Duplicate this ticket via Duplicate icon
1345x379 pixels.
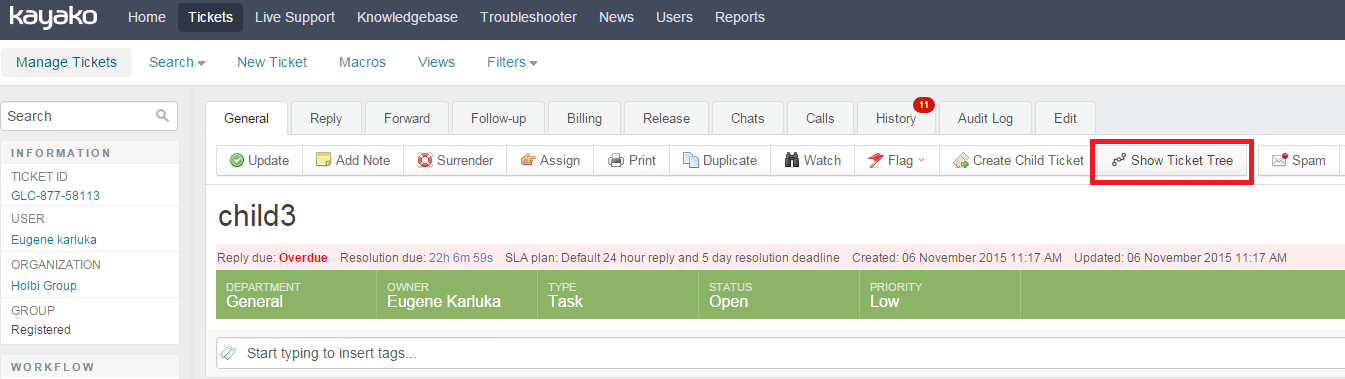point(690,160)
